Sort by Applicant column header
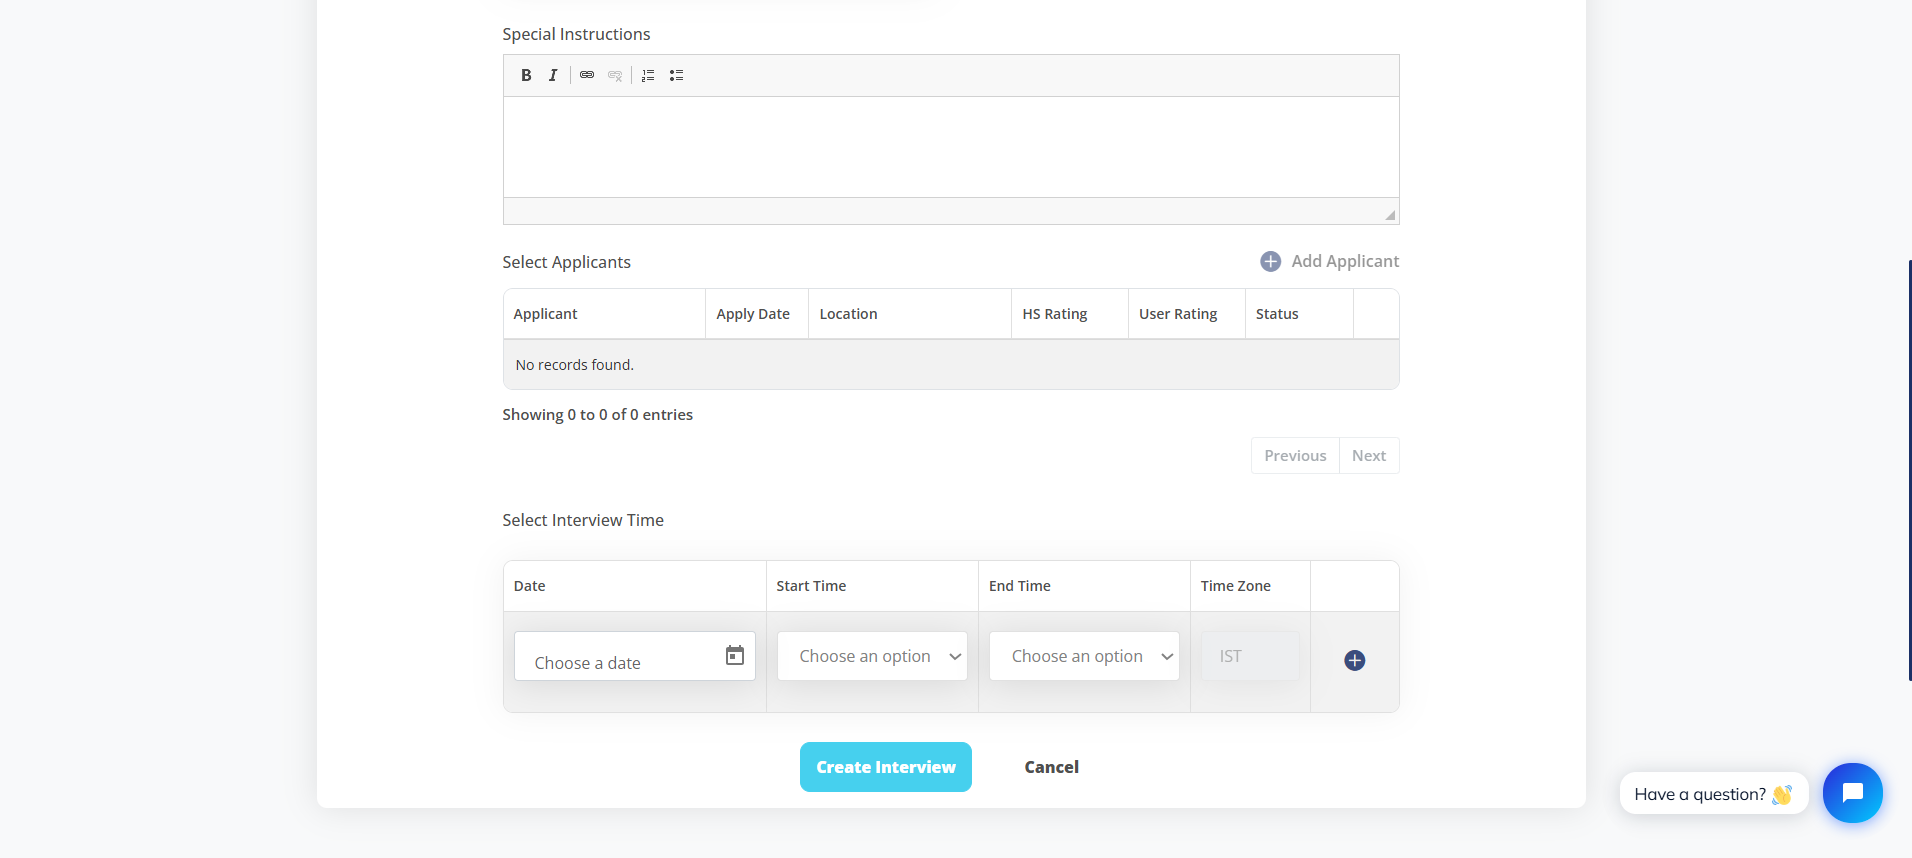Viewport: 1912px width, 858px height. coord(546,314)
